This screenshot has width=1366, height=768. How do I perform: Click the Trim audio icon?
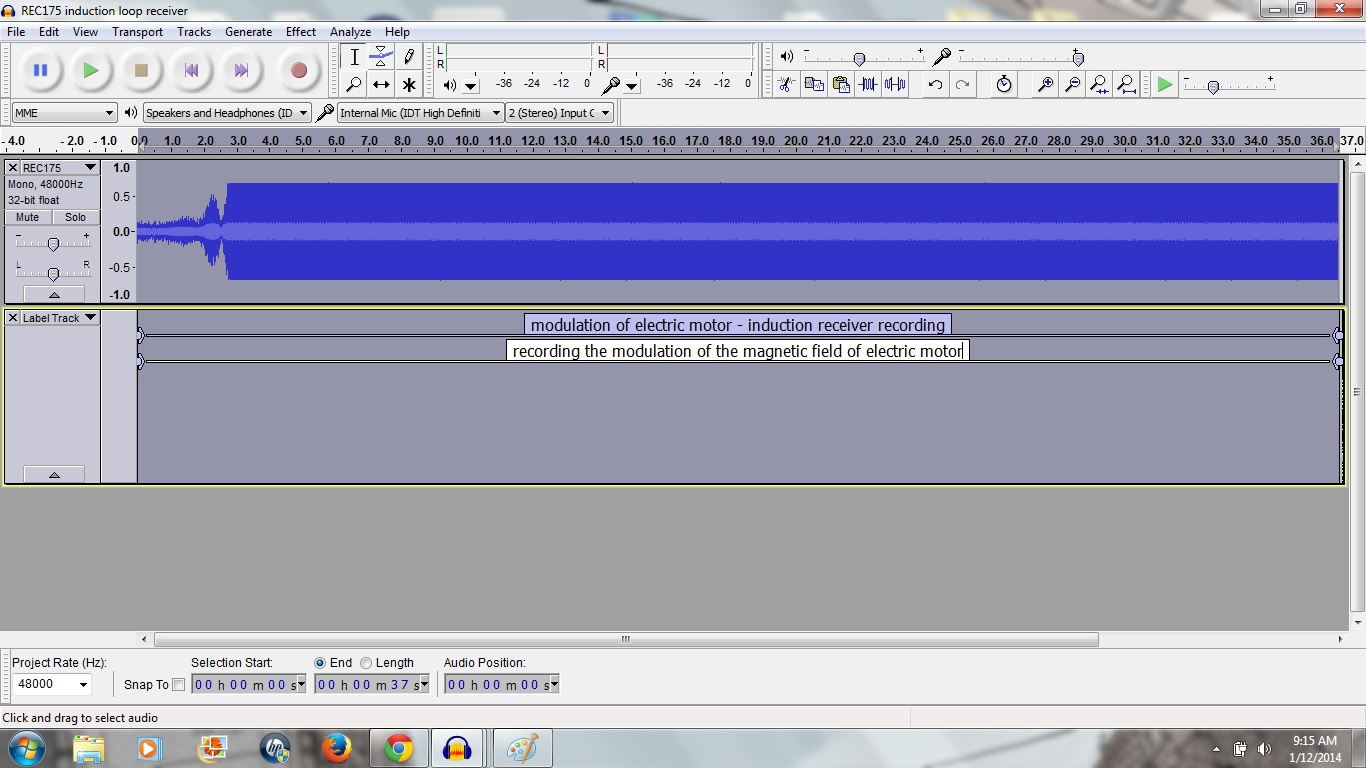tap(868, 85)
